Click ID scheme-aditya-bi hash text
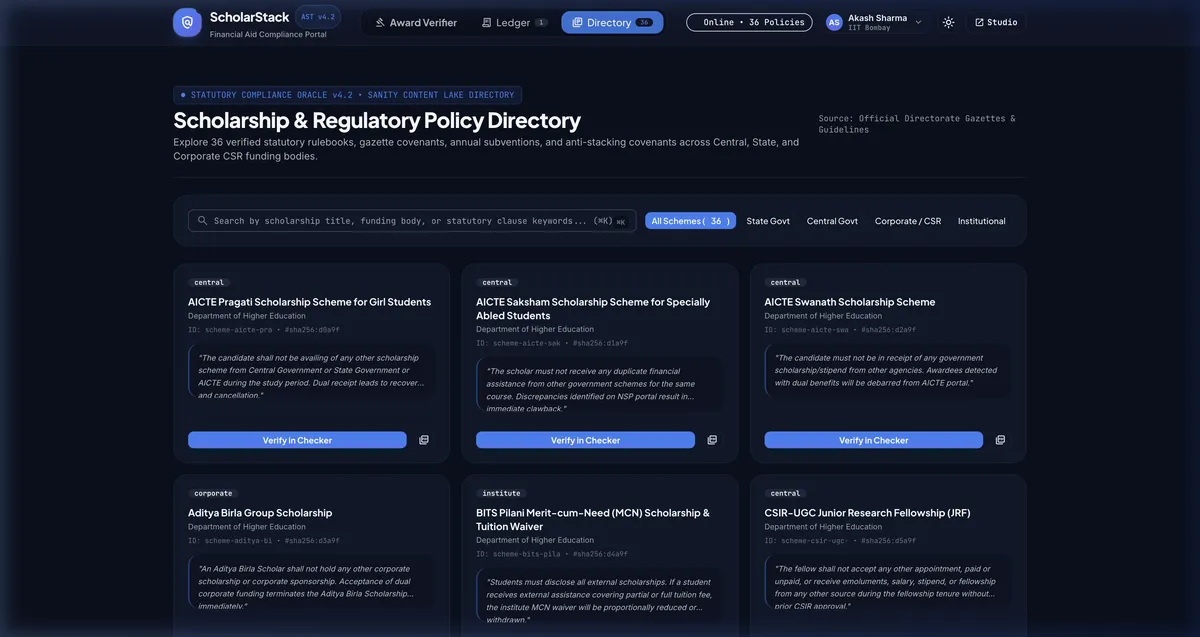 264,540
